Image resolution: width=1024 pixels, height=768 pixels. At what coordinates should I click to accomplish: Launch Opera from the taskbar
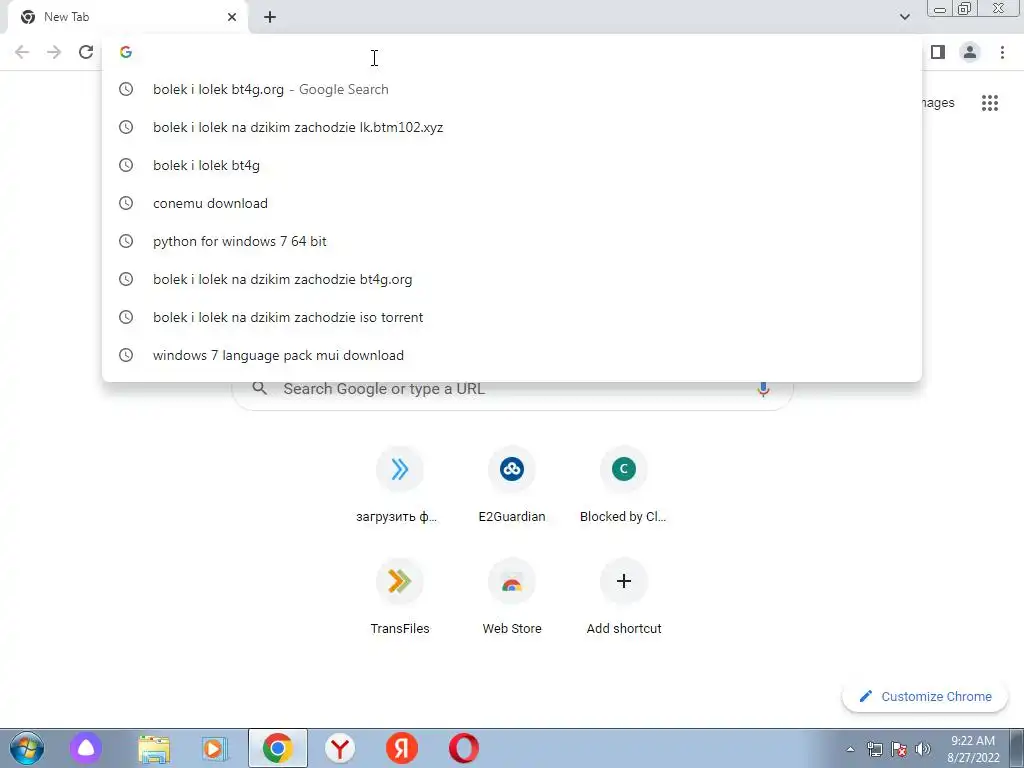[x=464, y=748]
